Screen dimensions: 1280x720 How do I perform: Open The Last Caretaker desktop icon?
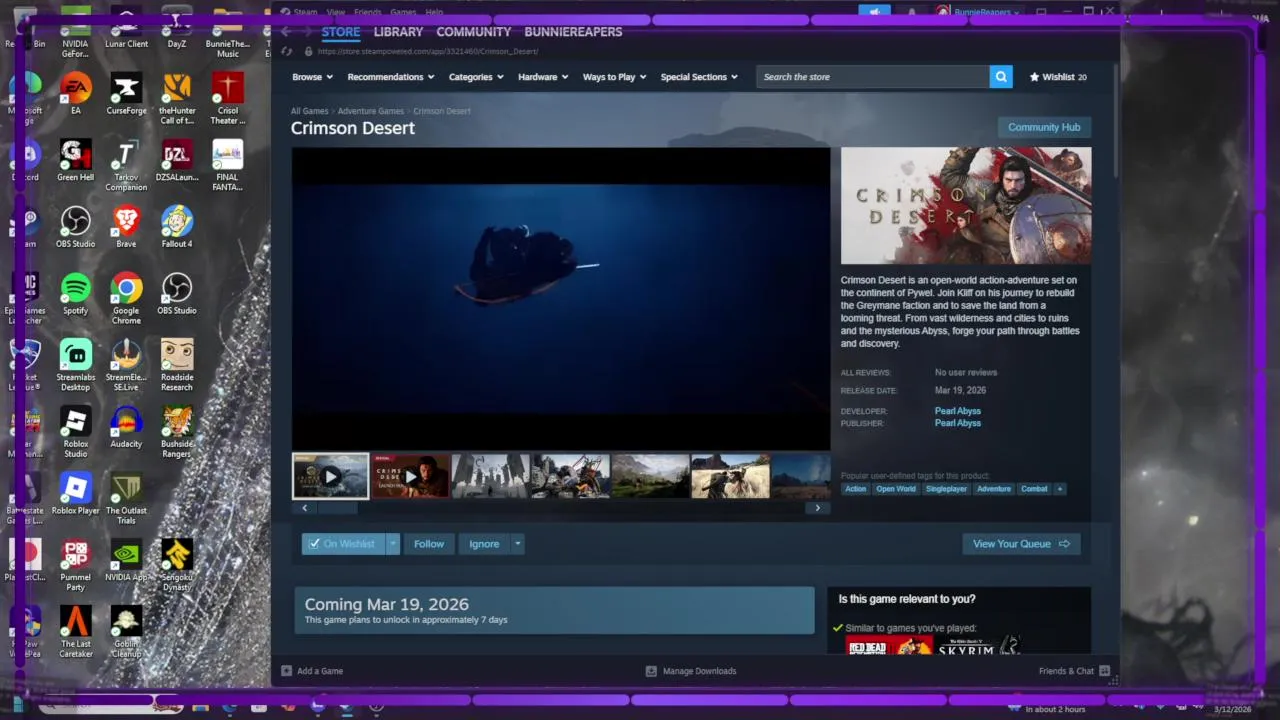[x=75, y=632]
